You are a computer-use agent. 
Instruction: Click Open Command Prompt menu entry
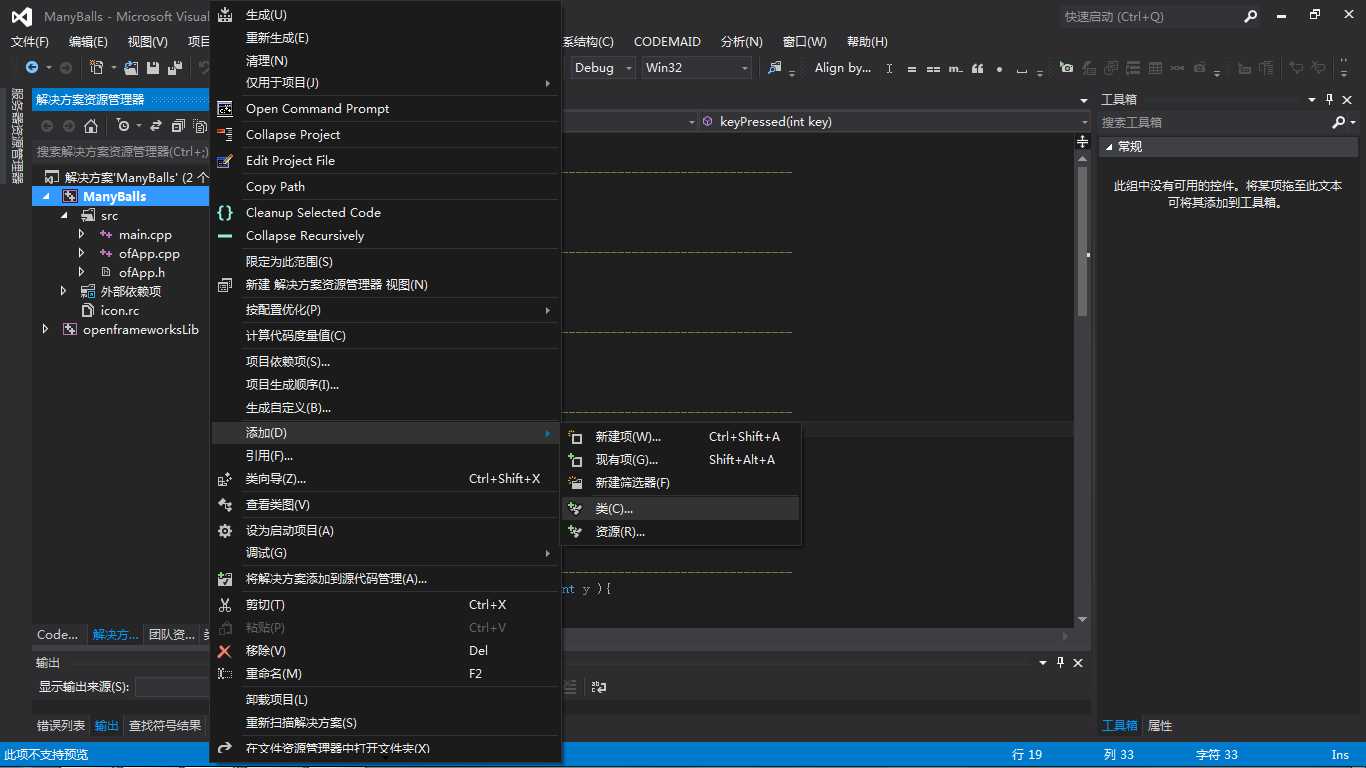click(x=317, y=109)
